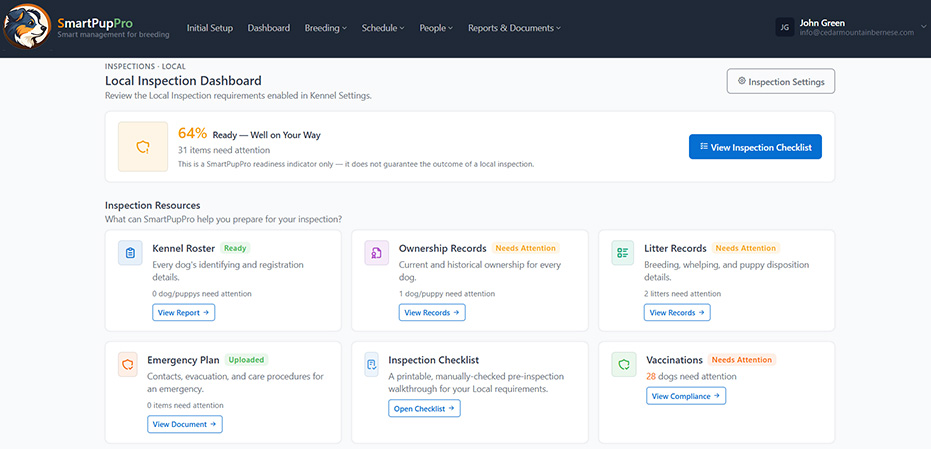Click View Document under Emergency Plan
This screenshot has width=931, height=449.
(x=185, y=424)
